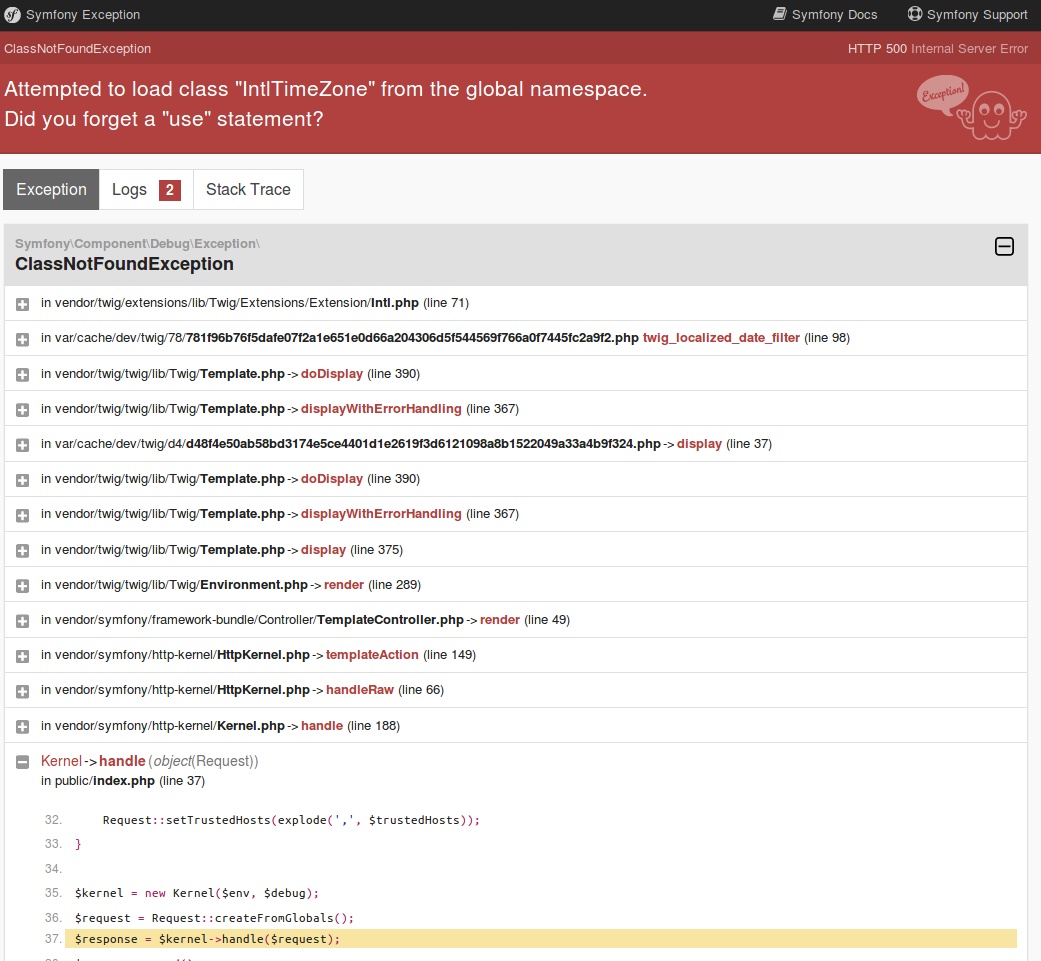Expand TemplateController.php render line 49 trace

[23, 621]
